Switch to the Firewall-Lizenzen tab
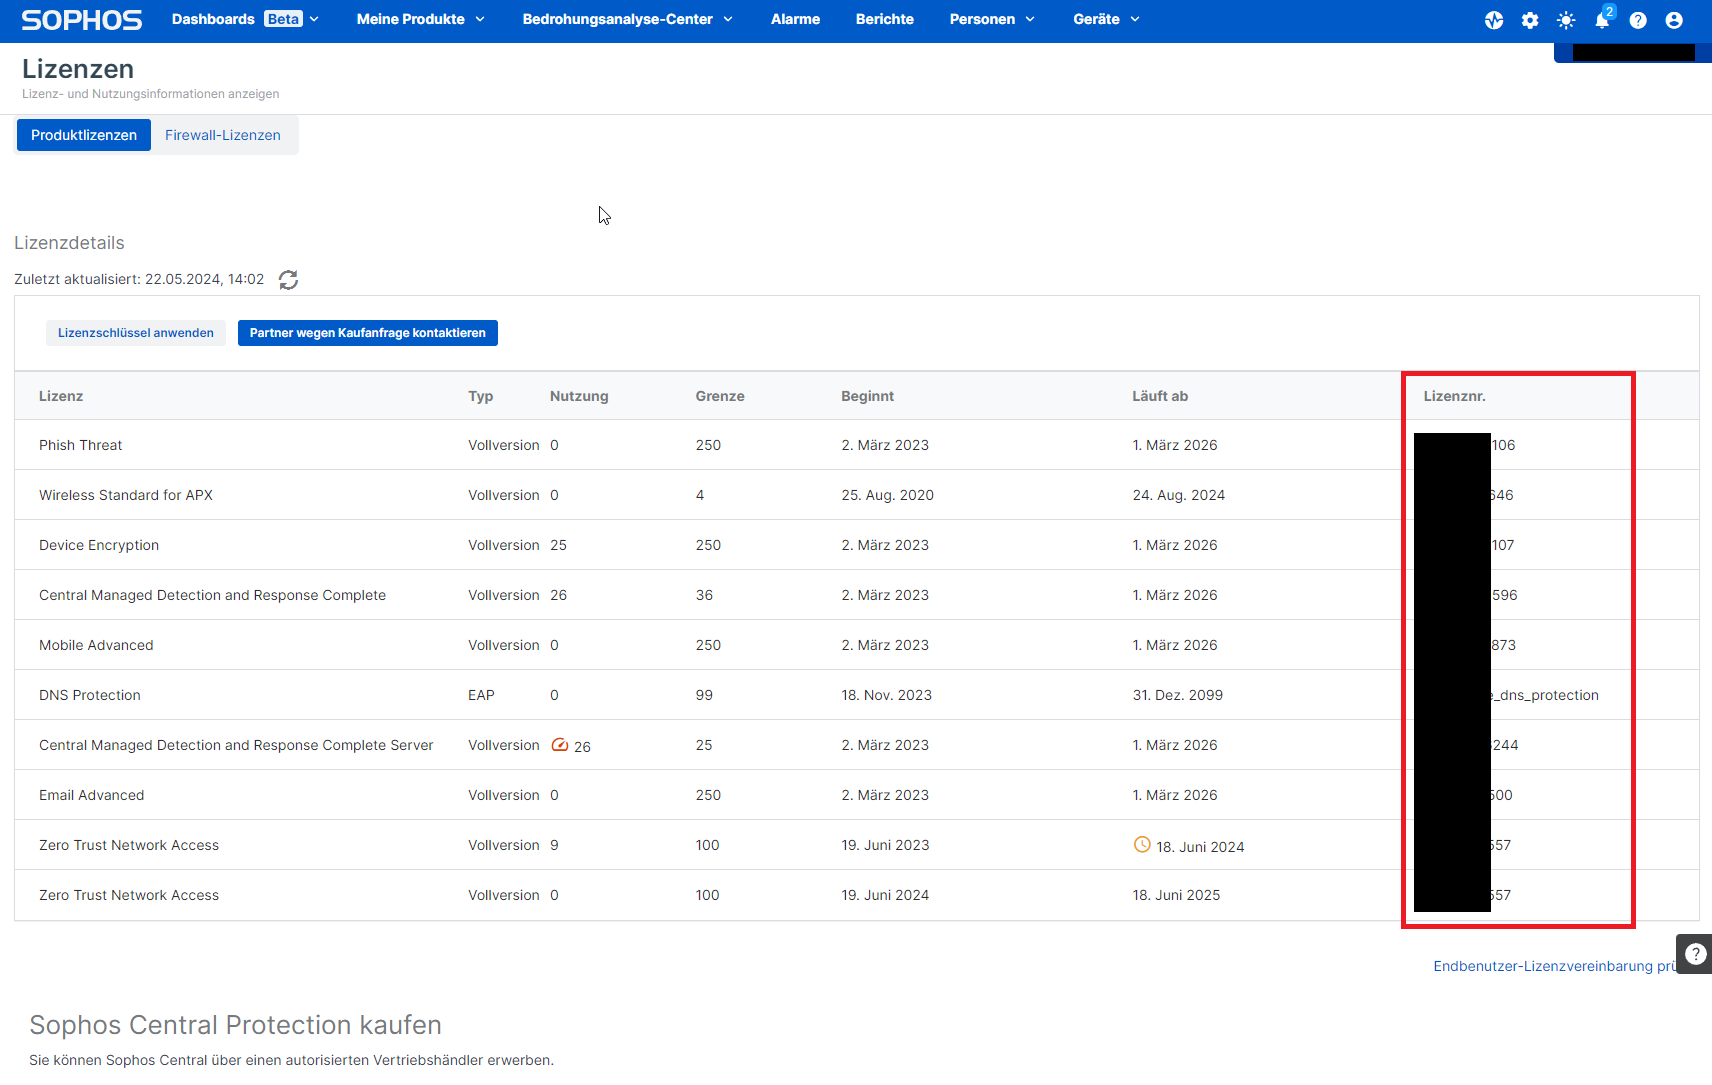The width and height of the screenshot is (1712, 1085). (x=223, y=135)
